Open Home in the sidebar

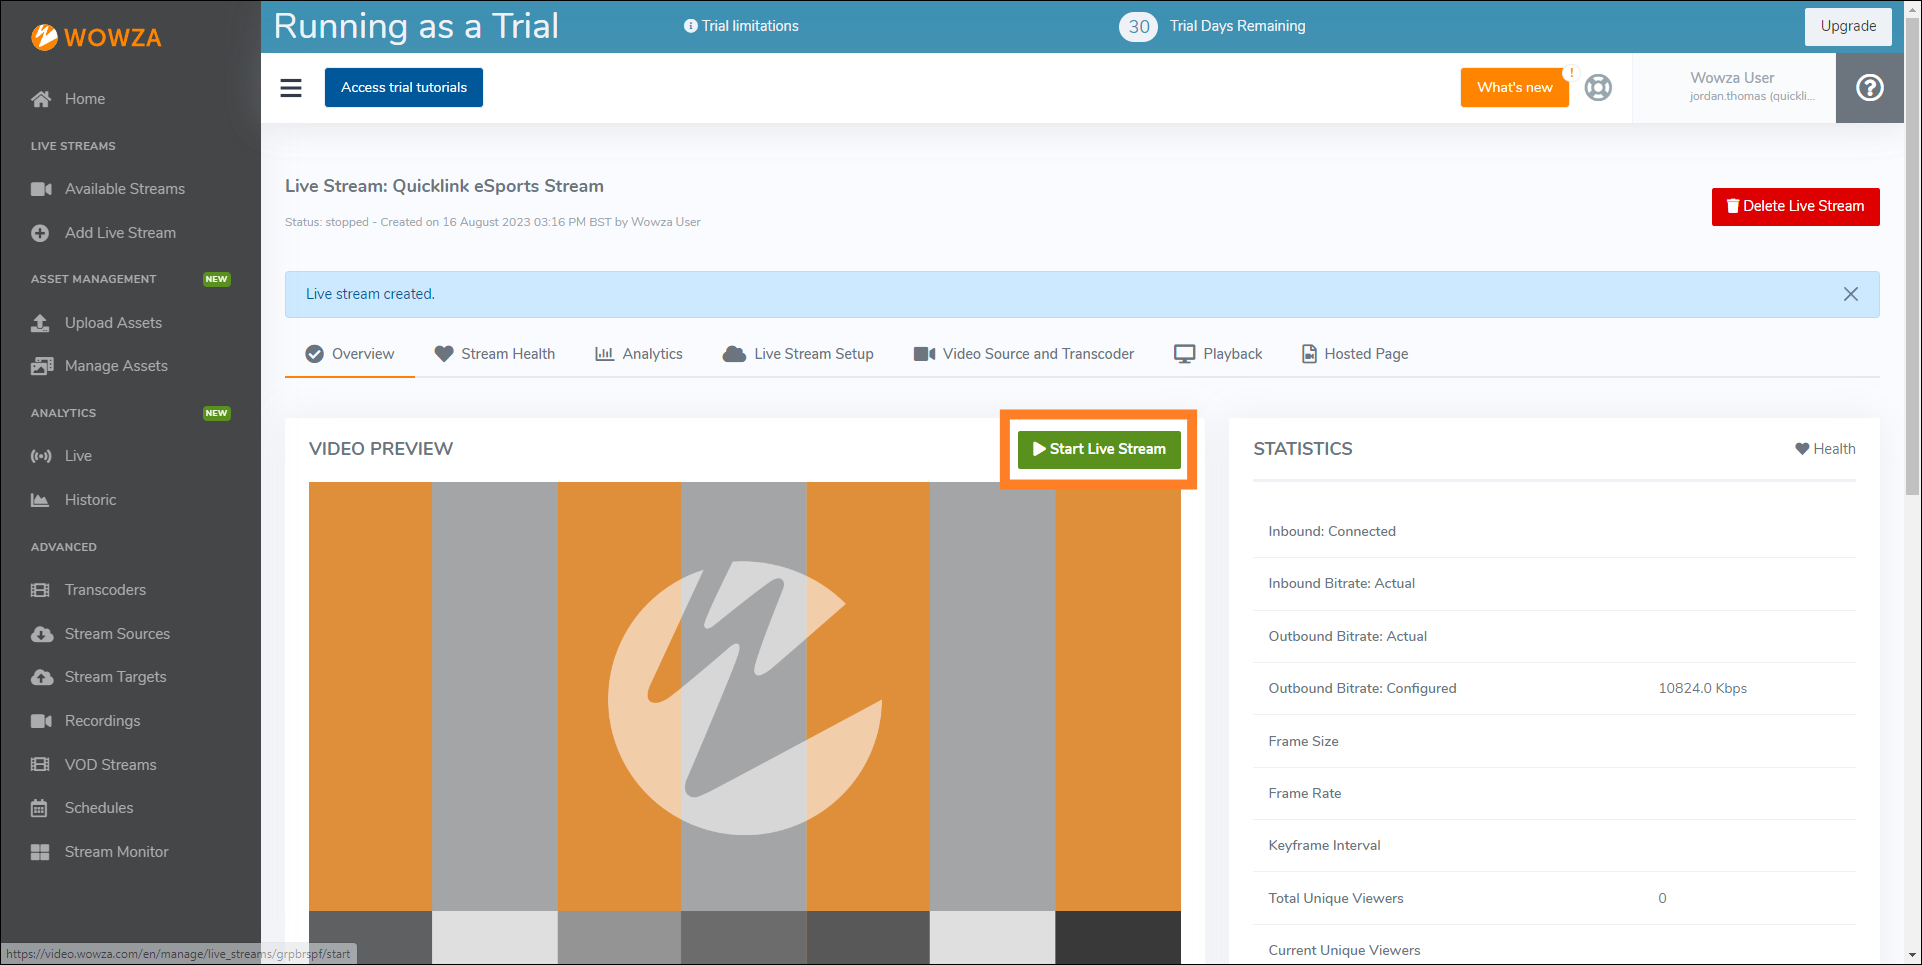[x=84, y=99]
